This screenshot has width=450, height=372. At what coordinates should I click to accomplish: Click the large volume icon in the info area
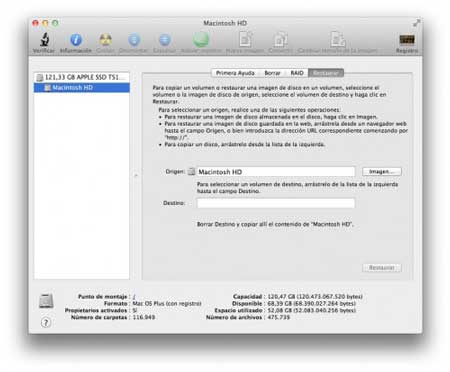[46, 301]
